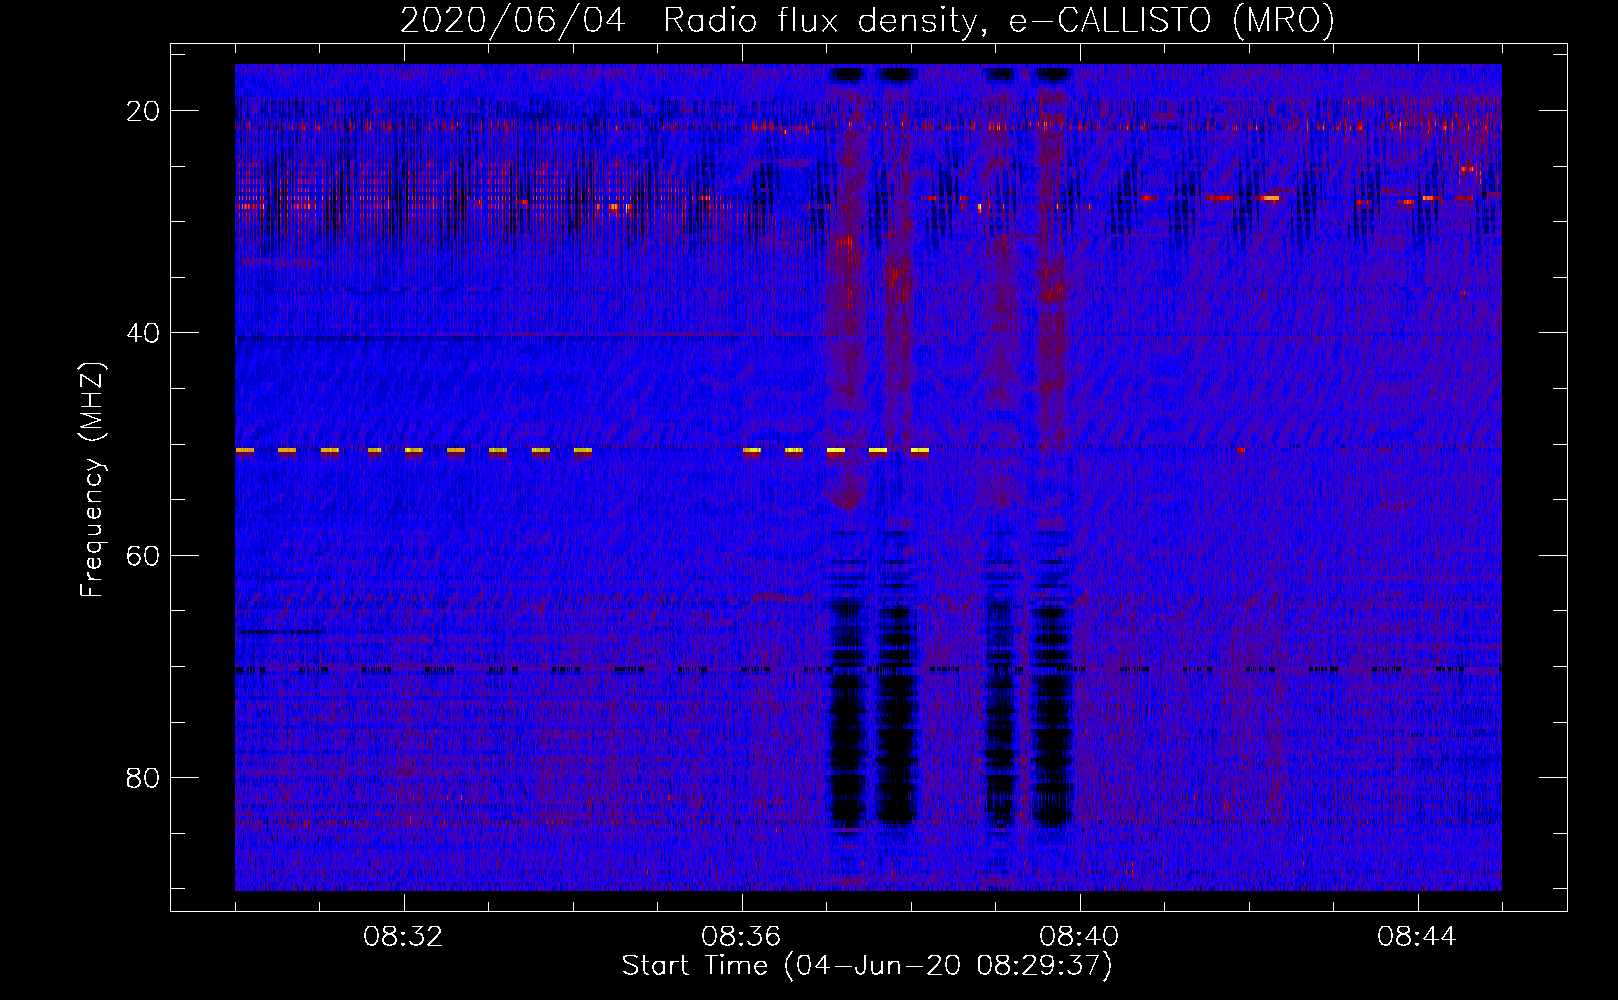
Task: Click the 'Start Time (04-Jun-20 08:29:37)' axis label
Action: coord(867,966)
